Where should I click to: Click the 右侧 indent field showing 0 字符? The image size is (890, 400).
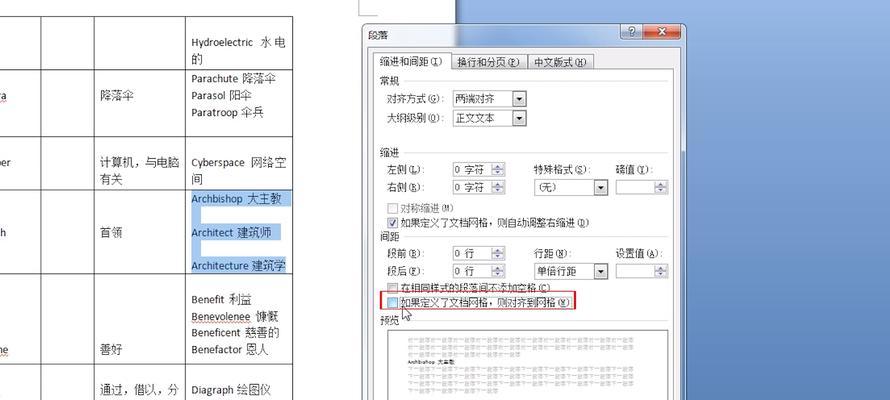pyautogui.click(x=472, y=187)
